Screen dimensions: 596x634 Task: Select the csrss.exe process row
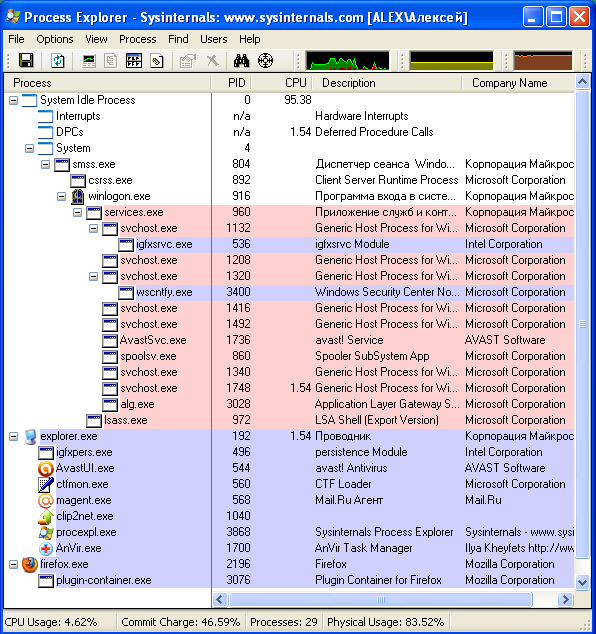289,180
